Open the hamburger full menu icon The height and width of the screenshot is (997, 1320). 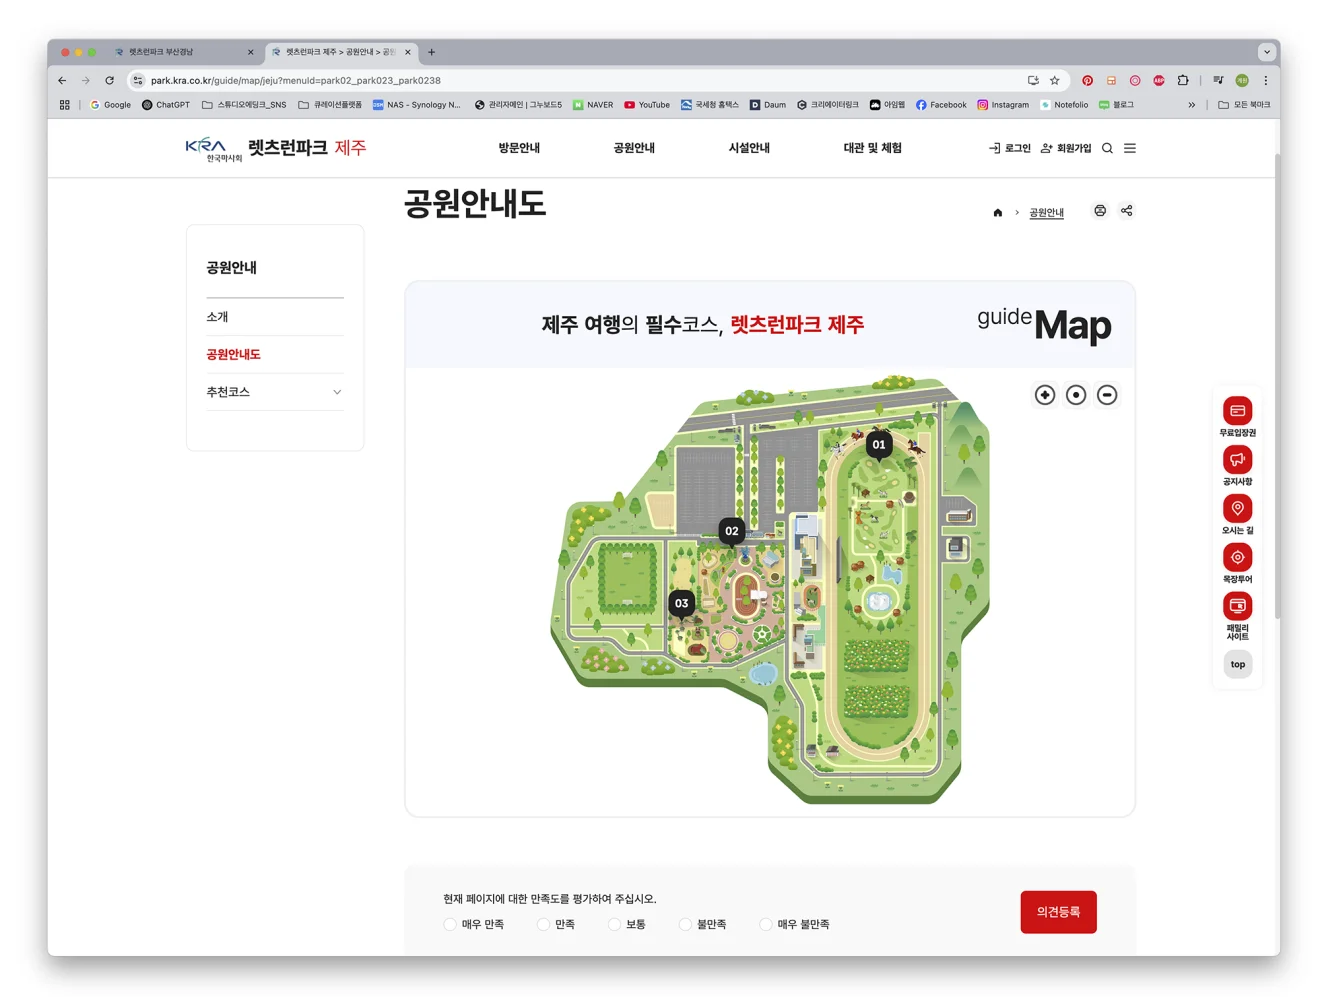[x=1130, y=148]
